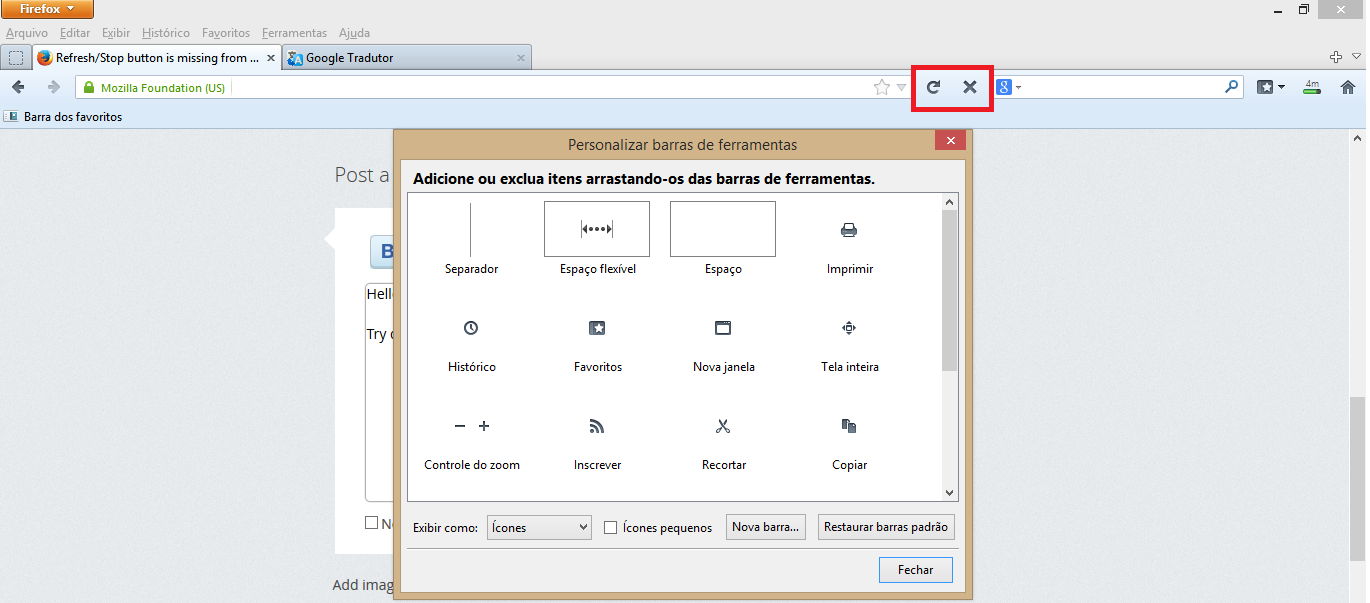Open the Ajuda menu
Viewport: 1370px width, 603px height.
click(x=354, y=33)
